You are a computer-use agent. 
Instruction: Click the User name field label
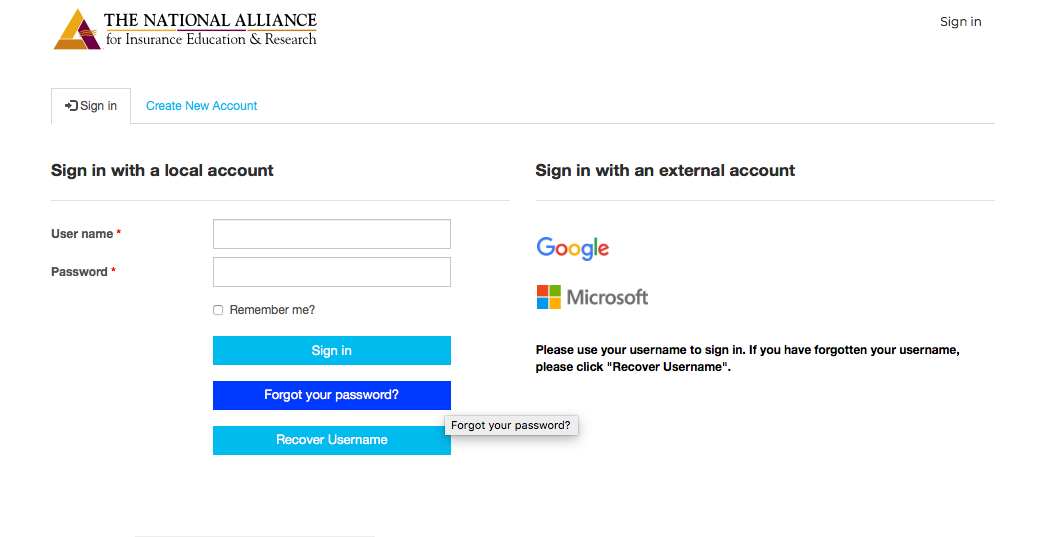82,234
